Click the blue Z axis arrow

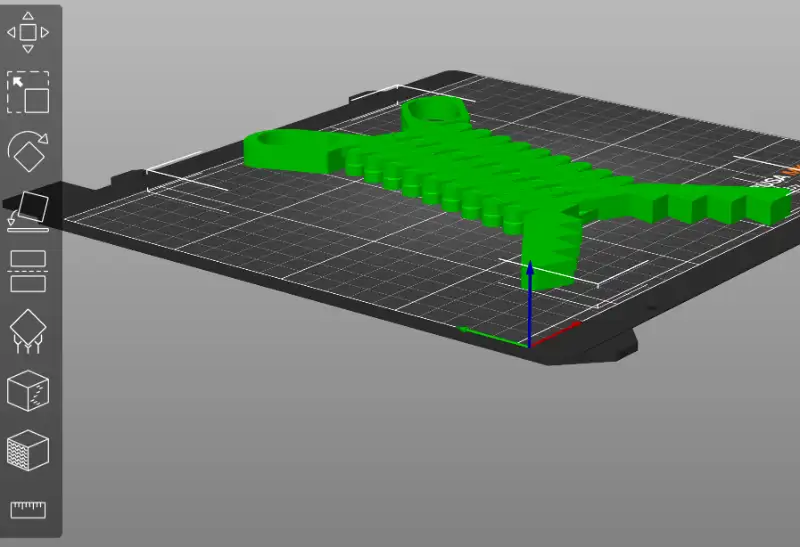(530, 303)
